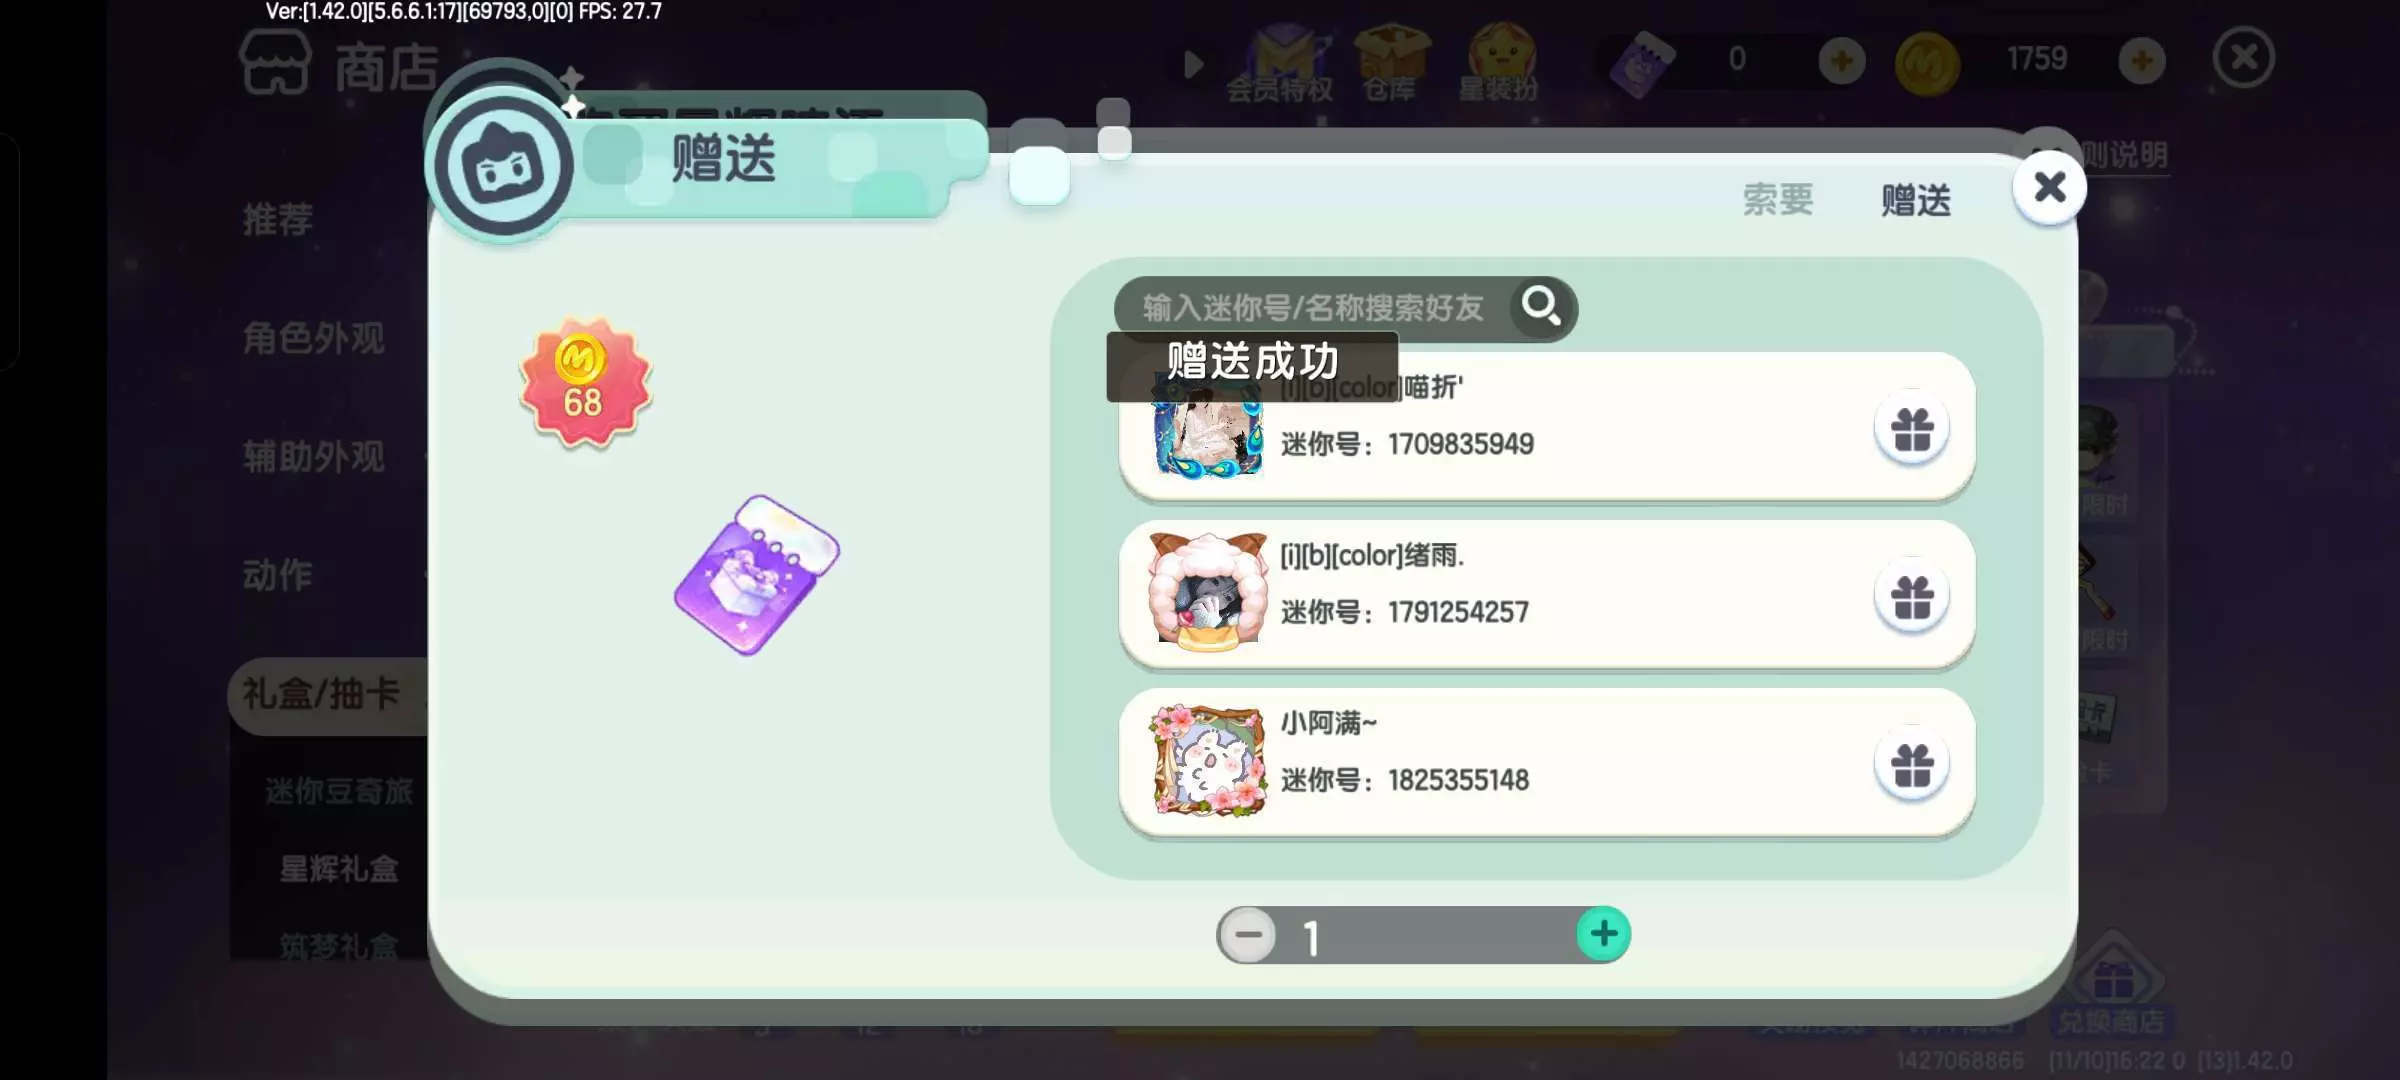Focus the friend search input field
Screen dimensions: 2400x1080
pyautogui.click(x=1314, y=307)
